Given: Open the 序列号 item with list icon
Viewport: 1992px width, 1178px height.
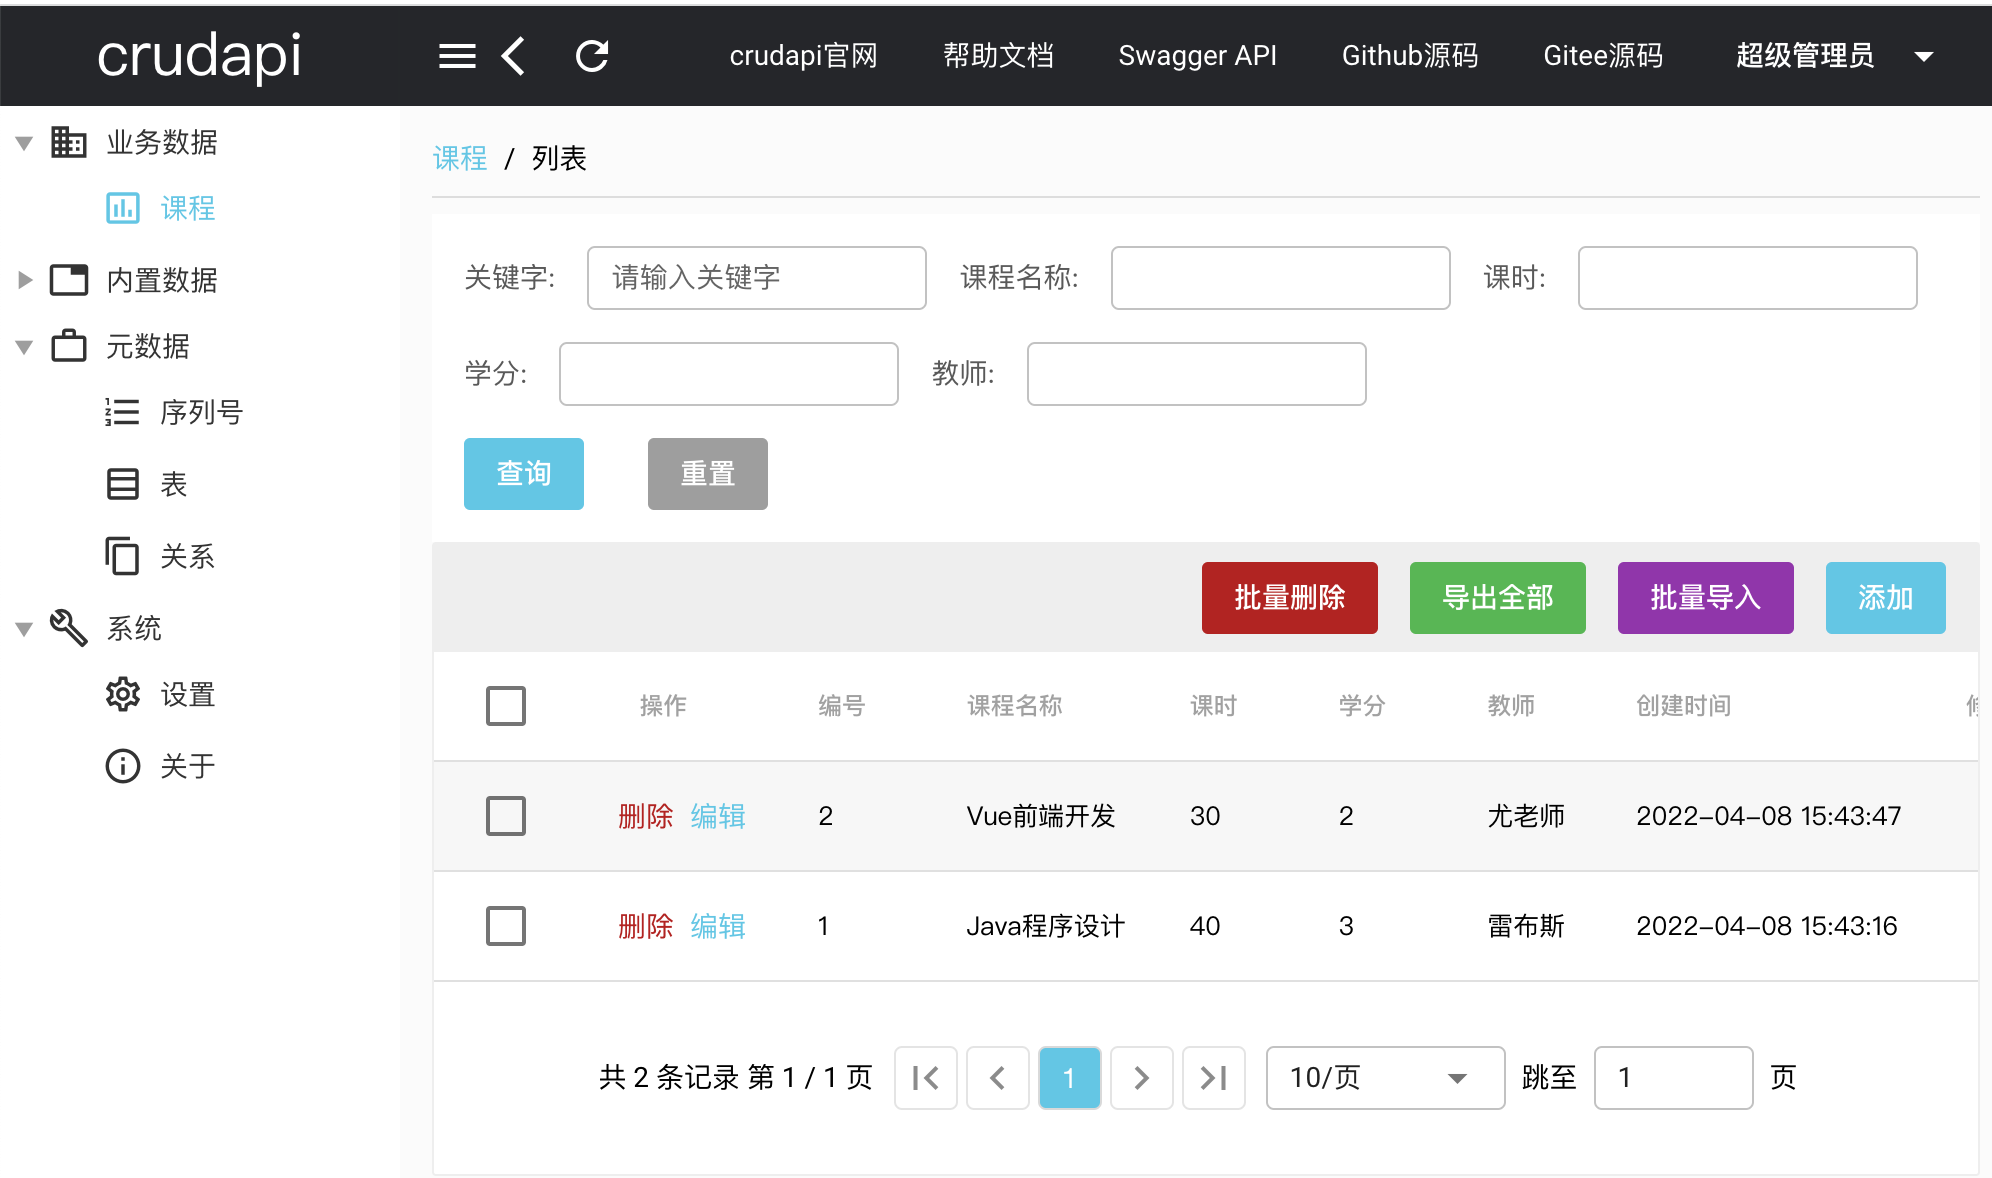Looking at the screenshot, I should [x=123, y=412].
